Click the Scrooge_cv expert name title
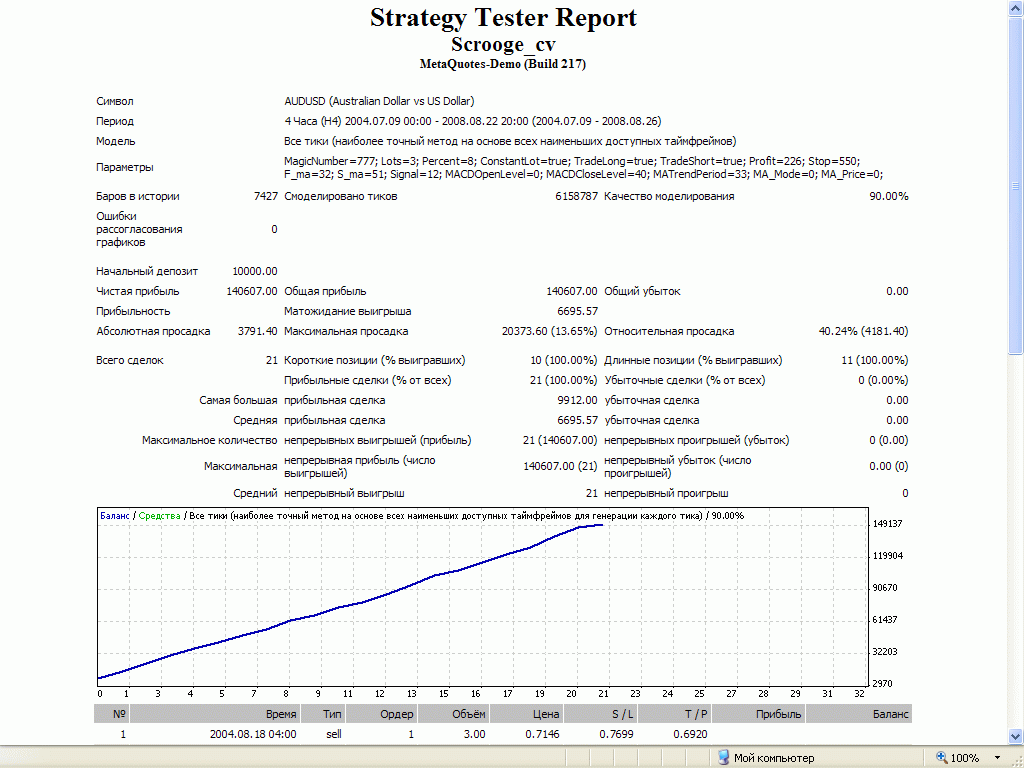This screenshot has width=1024, height=768. pyautogui.click(x=503, y=45)
